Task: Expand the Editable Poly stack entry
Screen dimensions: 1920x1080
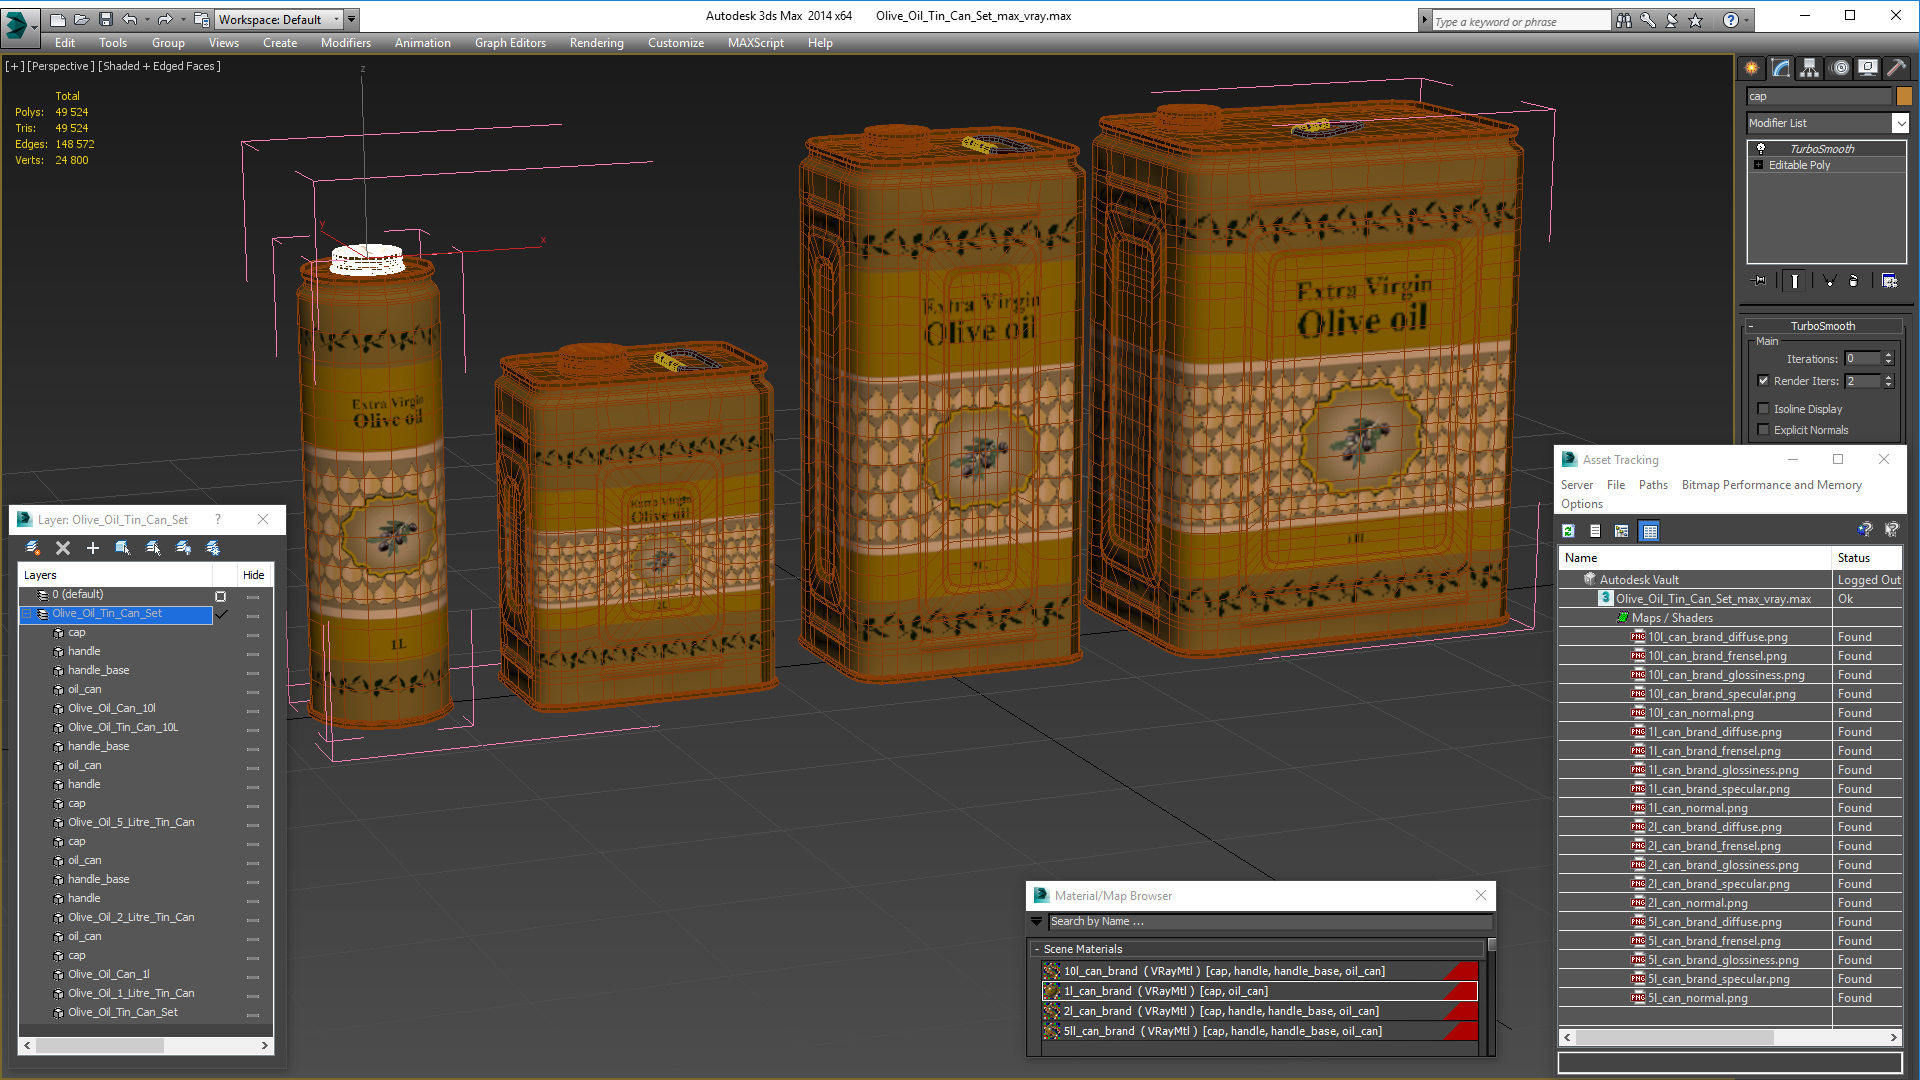Action: click(x=1759, y=165)
